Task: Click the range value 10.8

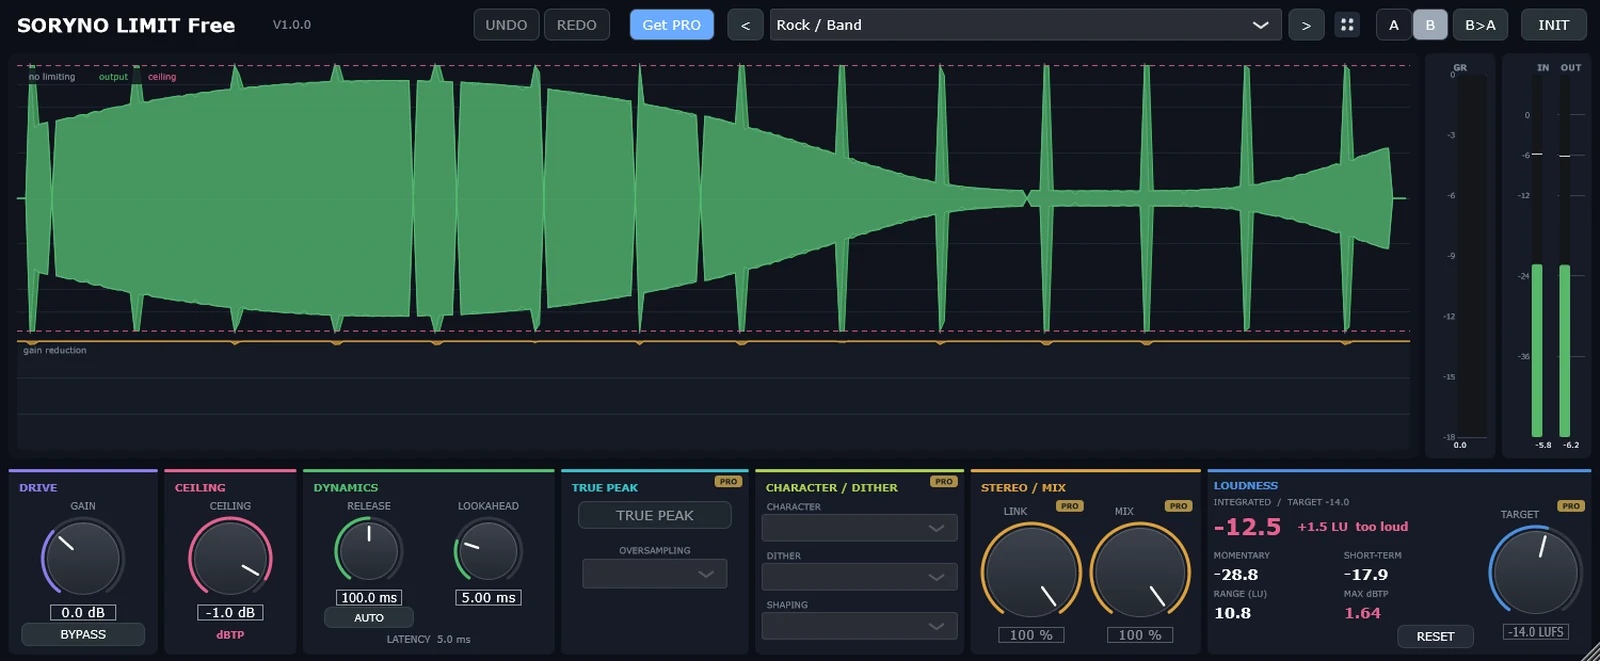Action: [1233, 613]
